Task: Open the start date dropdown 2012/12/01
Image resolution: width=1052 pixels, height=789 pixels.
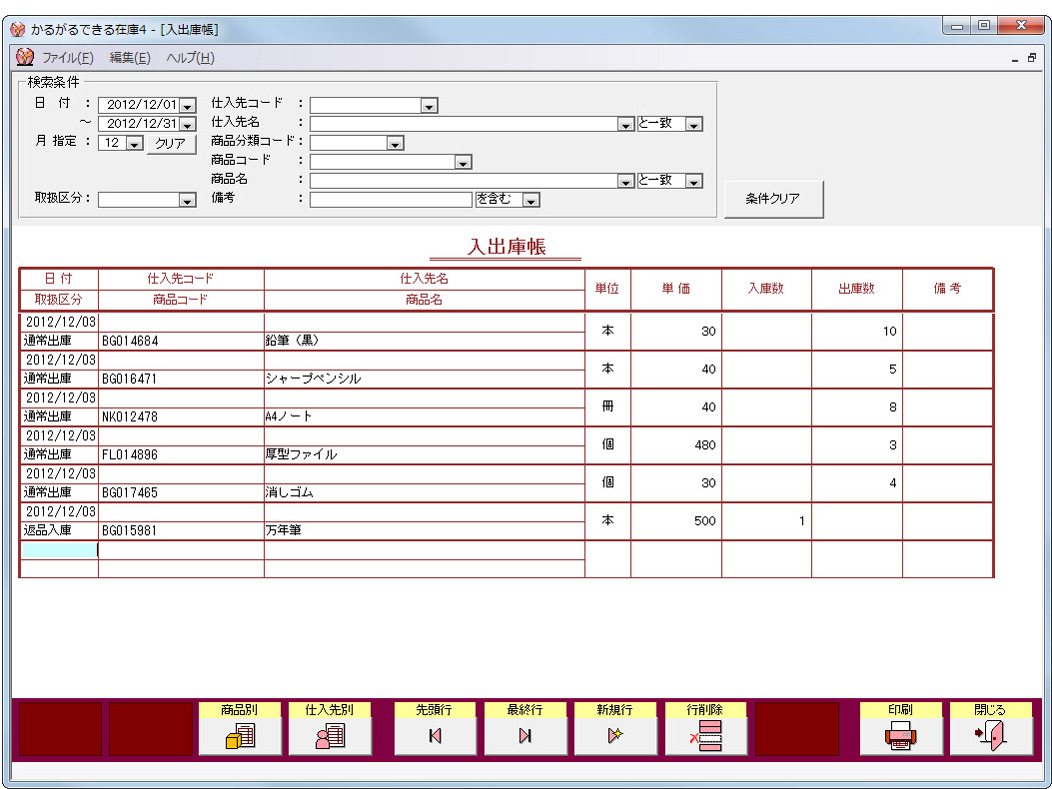Action: tap(188, 105)
